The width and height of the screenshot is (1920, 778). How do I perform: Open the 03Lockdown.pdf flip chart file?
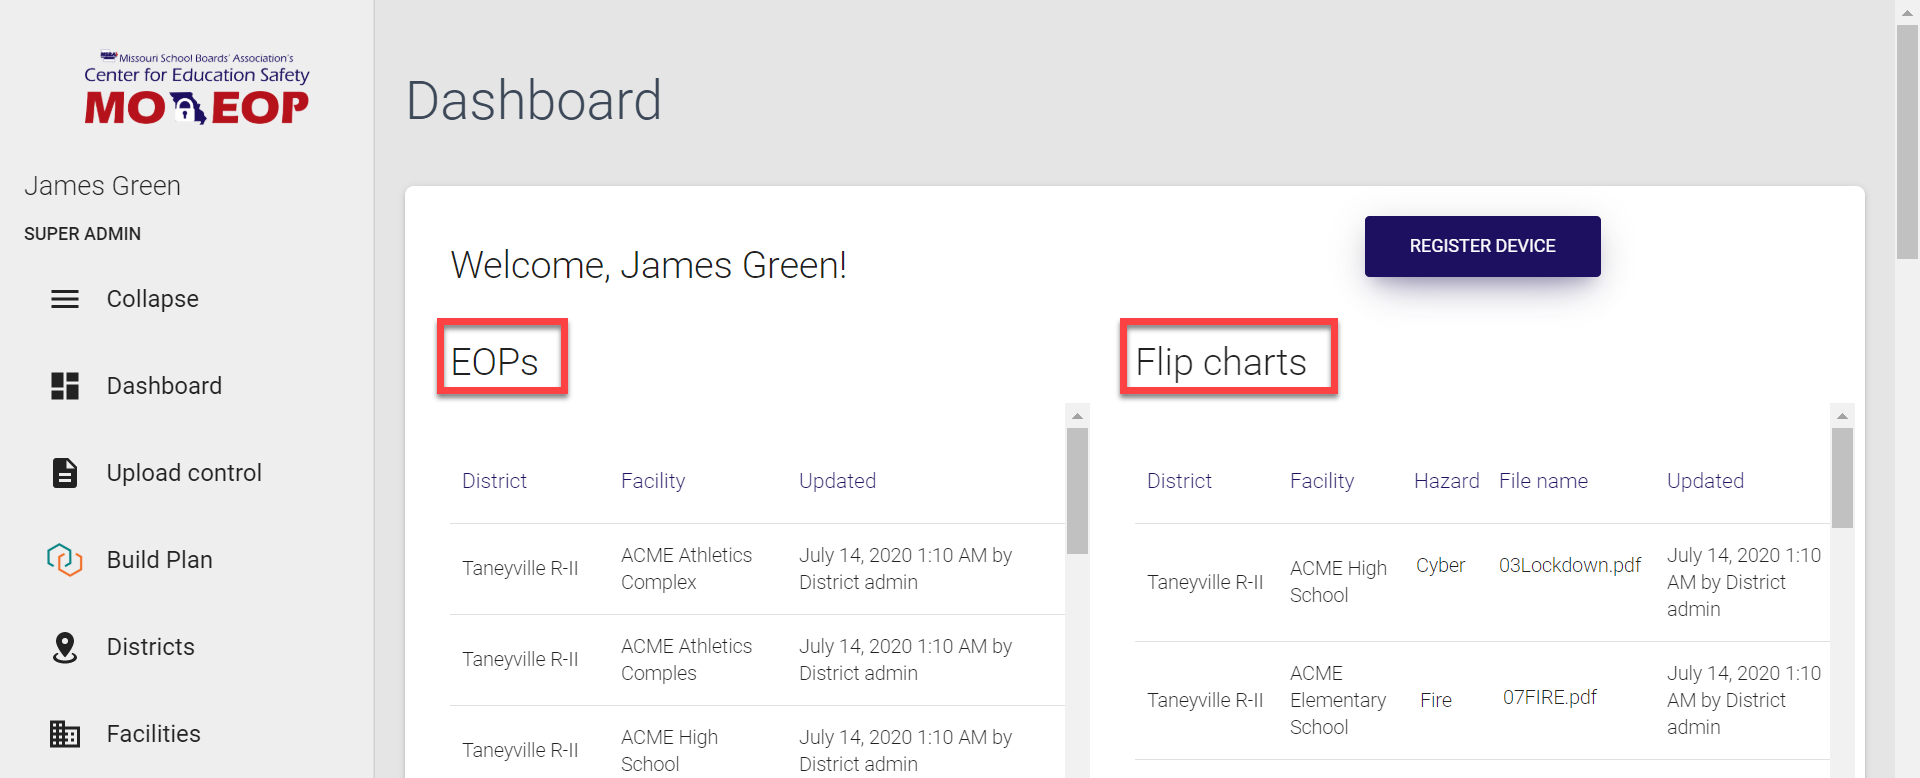(x=1569, y=566)
